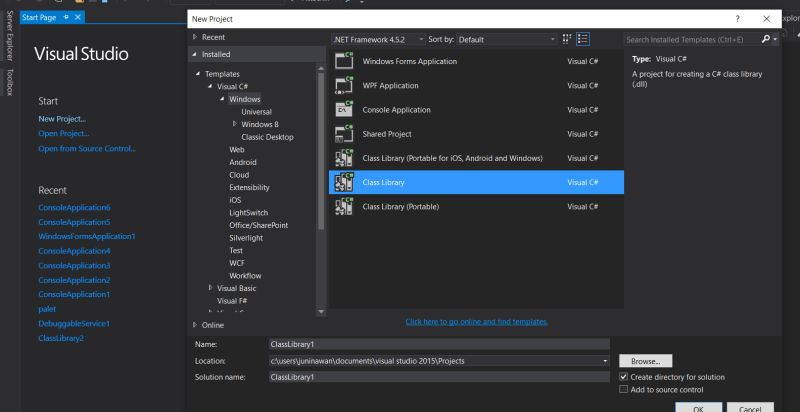
Task: Expand the Recent section in the dialog
Action: coord(194,37)
